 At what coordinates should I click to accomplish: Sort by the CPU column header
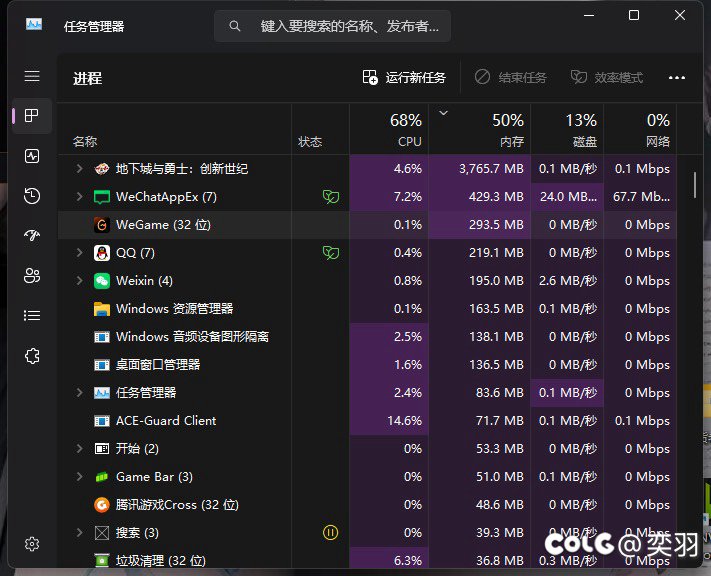389,130
